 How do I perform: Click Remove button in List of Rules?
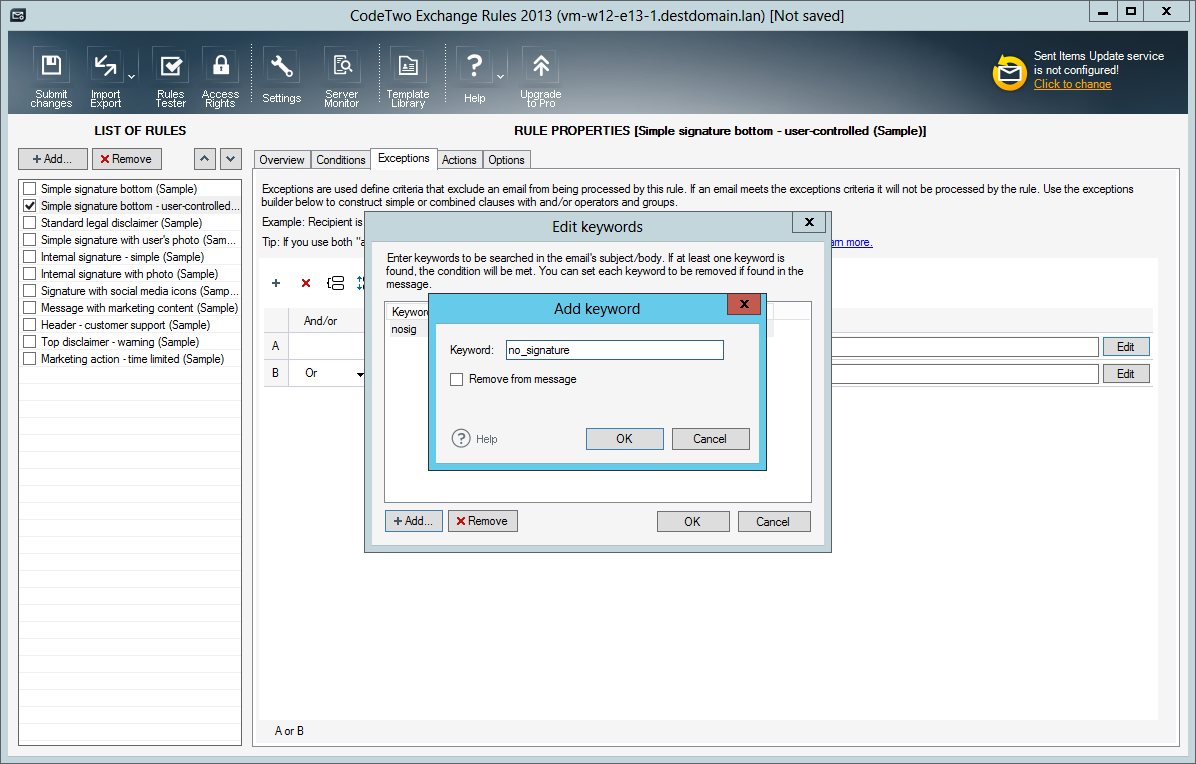click(x=127, y=159)
